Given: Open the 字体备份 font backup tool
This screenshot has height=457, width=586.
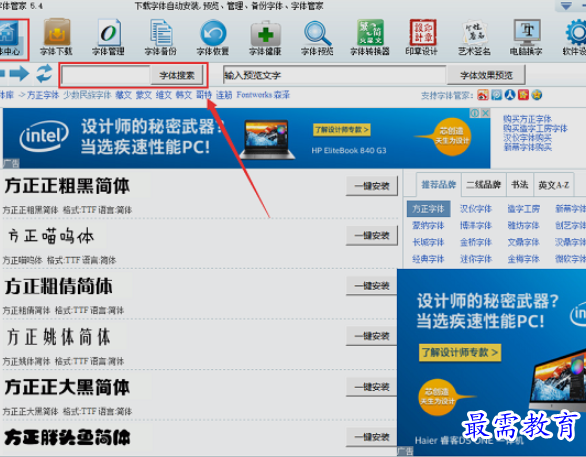Looking at the screenshot, I should coord(161,37).
